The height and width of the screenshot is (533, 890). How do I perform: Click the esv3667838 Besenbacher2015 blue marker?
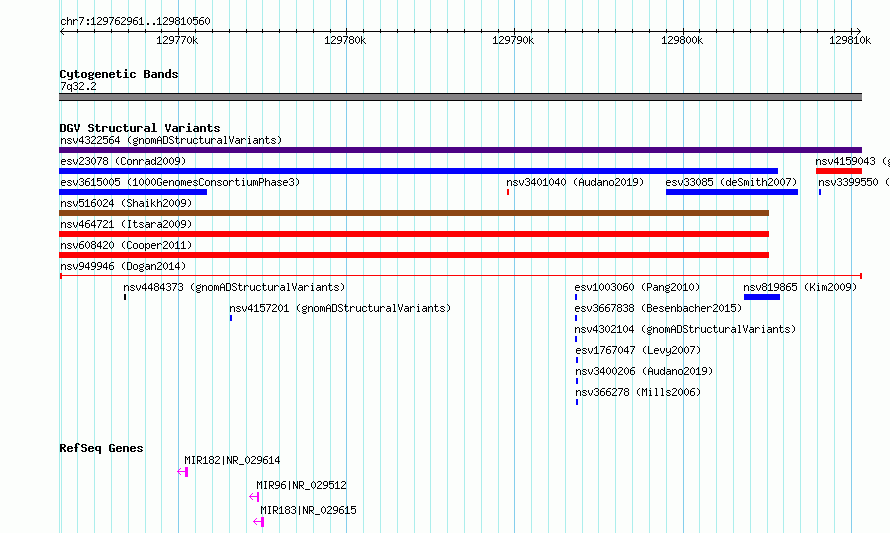pos(576,318)
